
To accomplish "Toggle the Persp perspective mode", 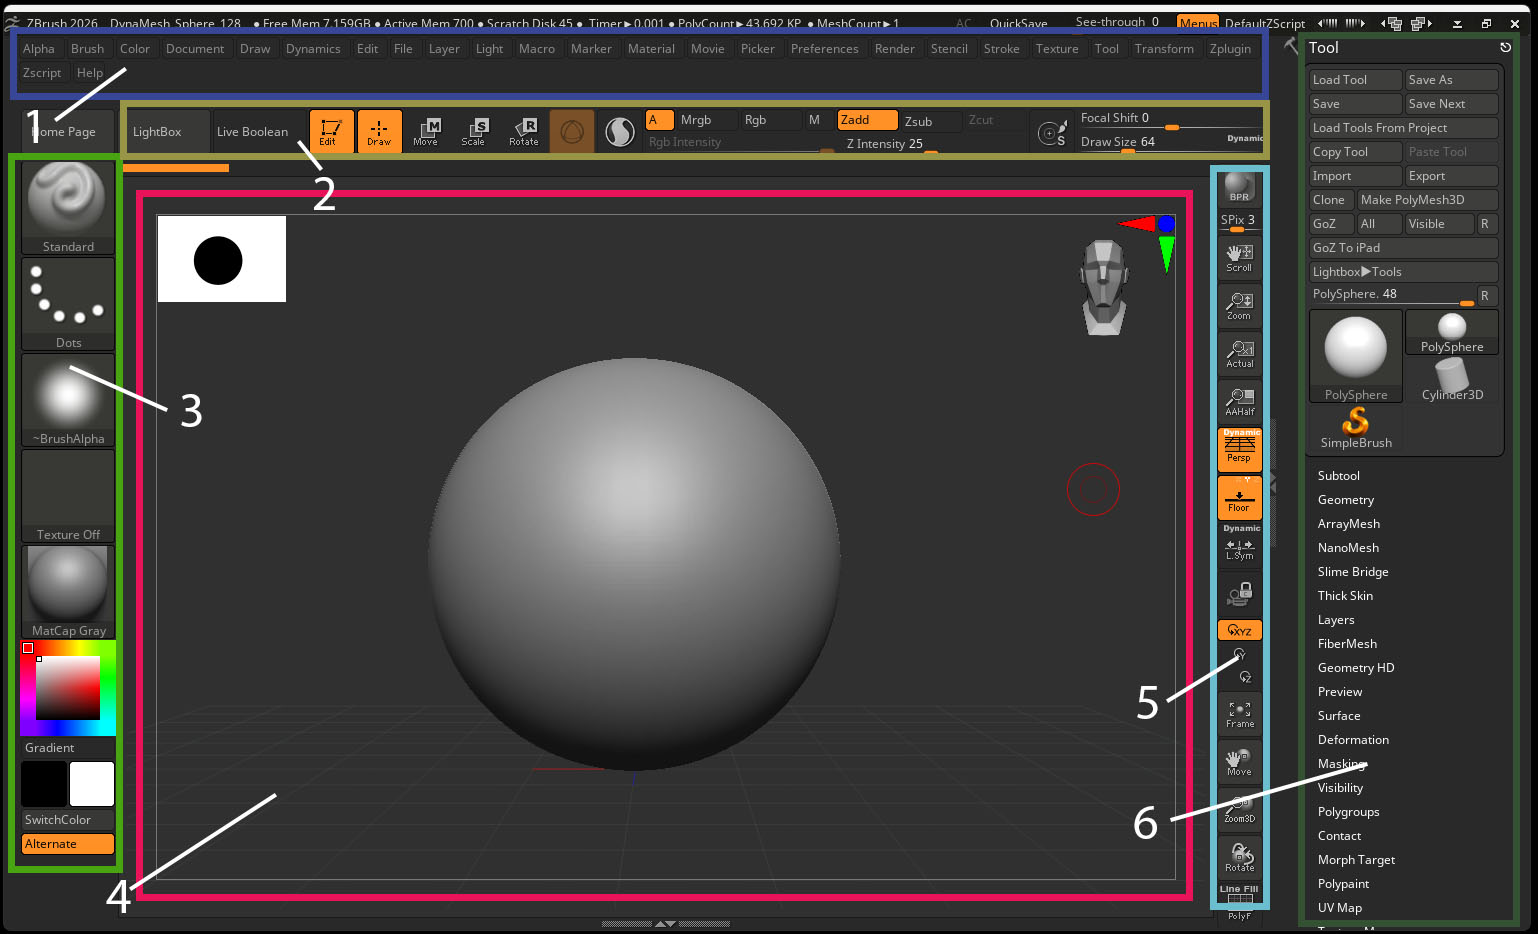I will [x=1239, y=450].
